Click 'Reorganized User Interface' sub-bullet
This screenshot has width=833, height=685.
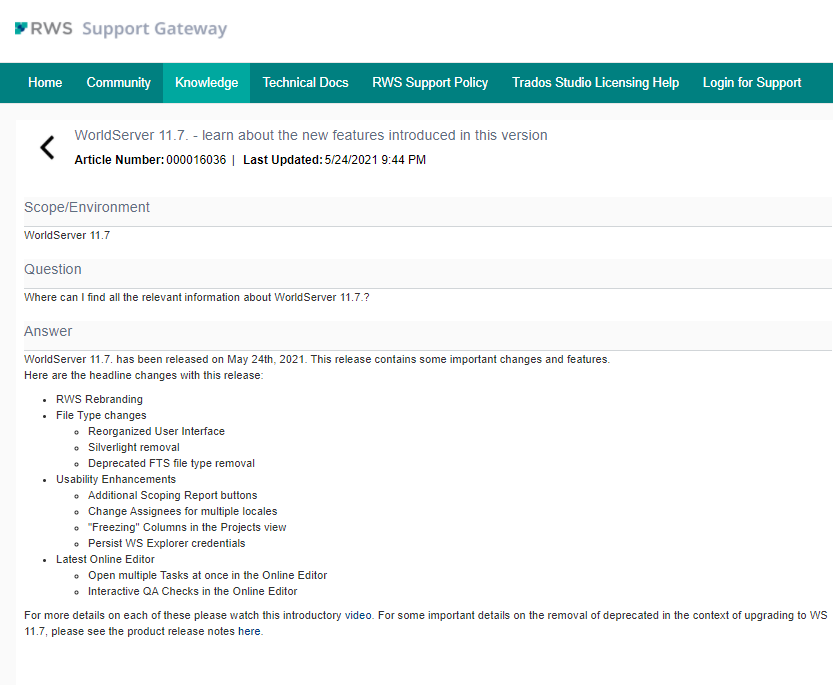[x=156, y=432]
